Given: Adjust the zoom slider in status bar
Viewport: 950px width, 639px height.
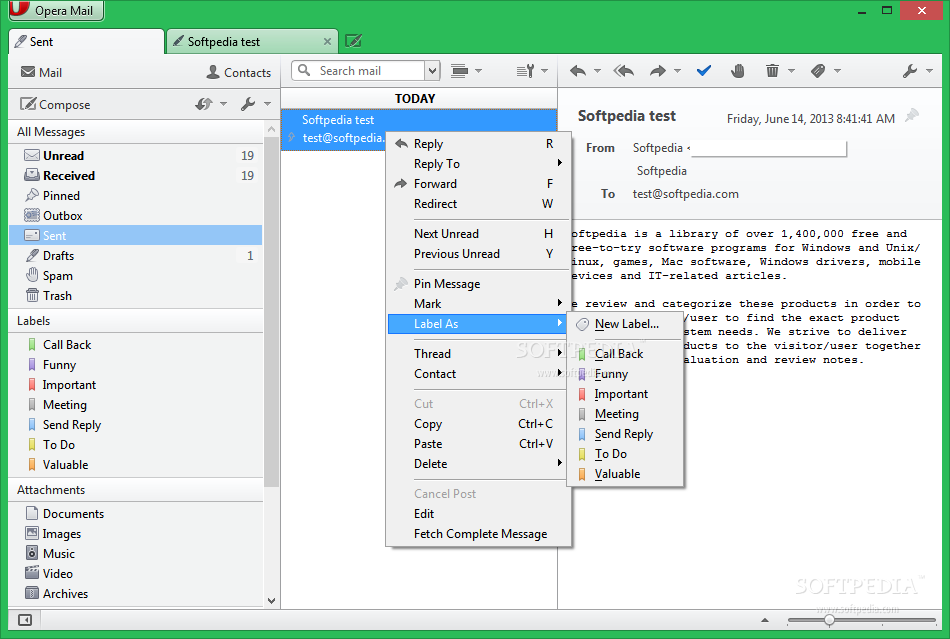Looking at the screenshot, I should 829,620.
